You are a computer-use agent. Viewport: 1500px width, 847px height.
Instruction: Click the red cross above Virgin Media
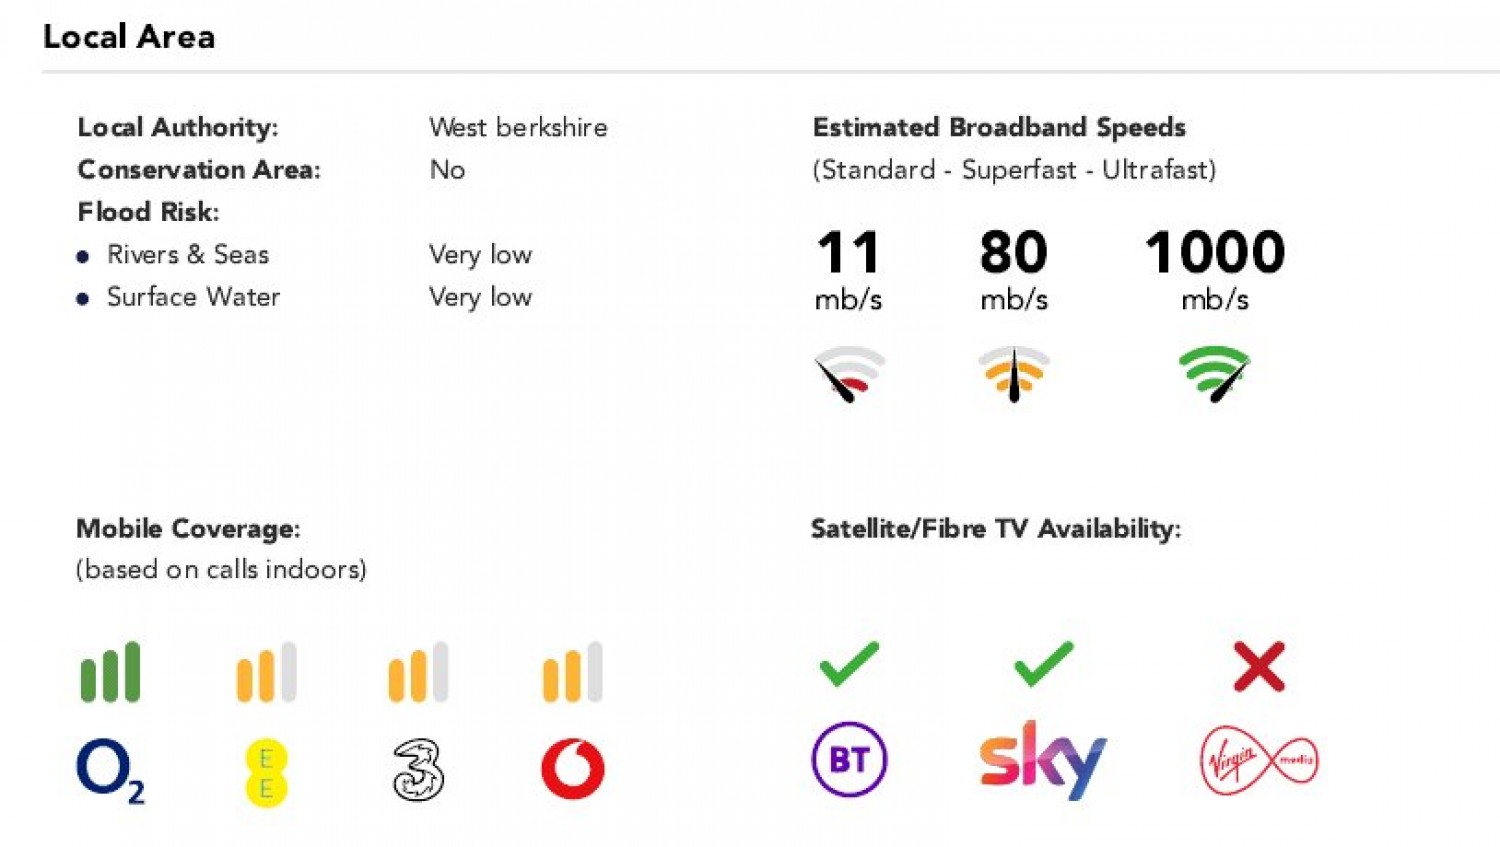[1259, 667]
